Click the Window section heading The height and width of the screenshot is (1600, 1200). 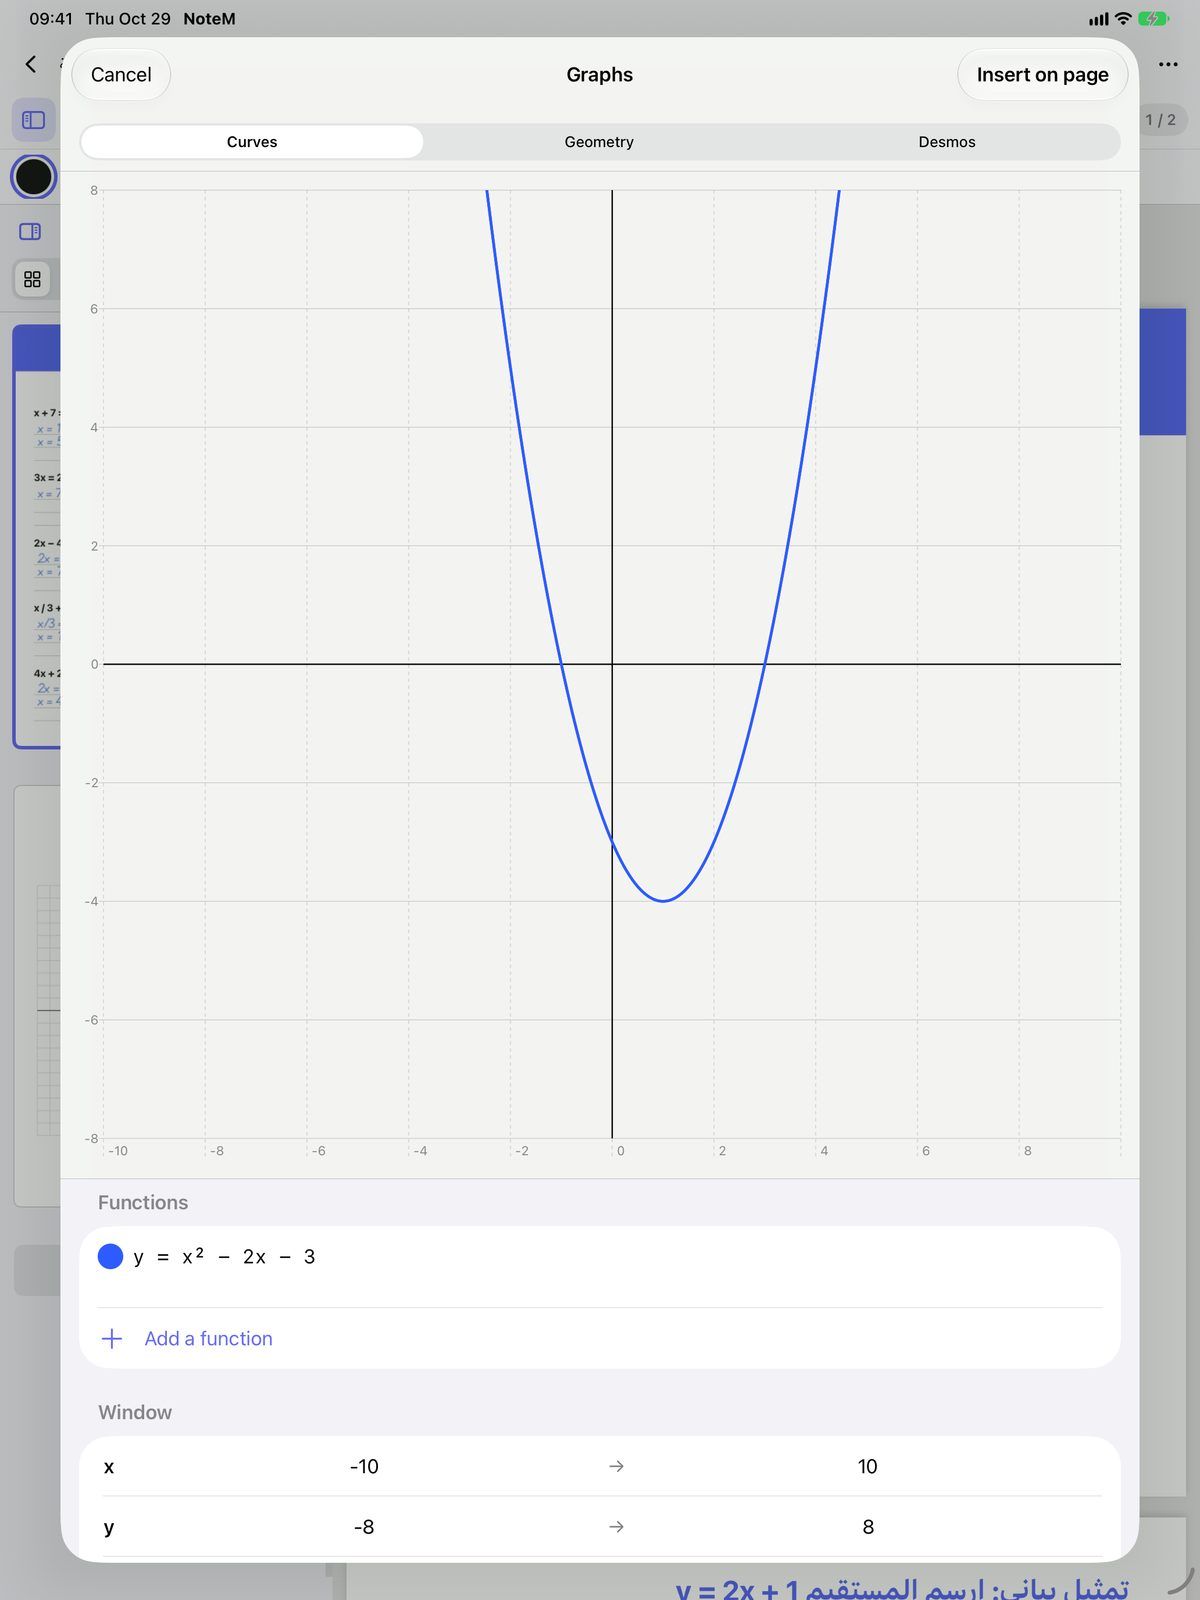[135, 1413]
